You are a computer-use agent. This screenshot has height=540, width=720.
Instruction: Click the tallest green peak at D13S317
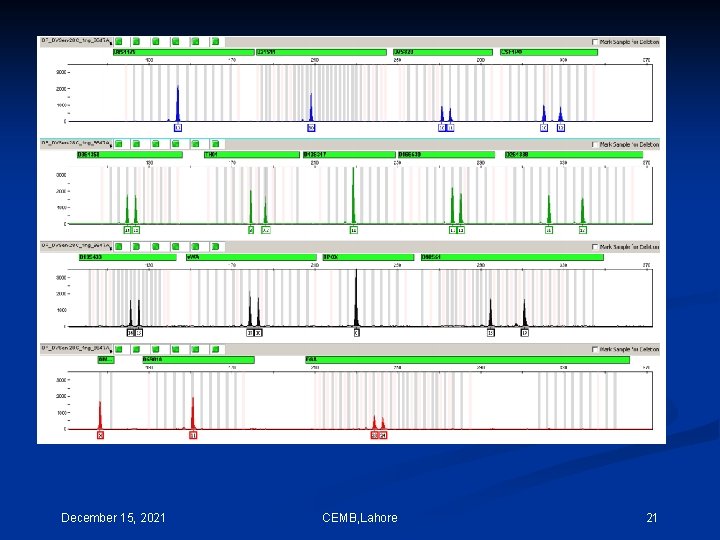[x=354, y=195]
